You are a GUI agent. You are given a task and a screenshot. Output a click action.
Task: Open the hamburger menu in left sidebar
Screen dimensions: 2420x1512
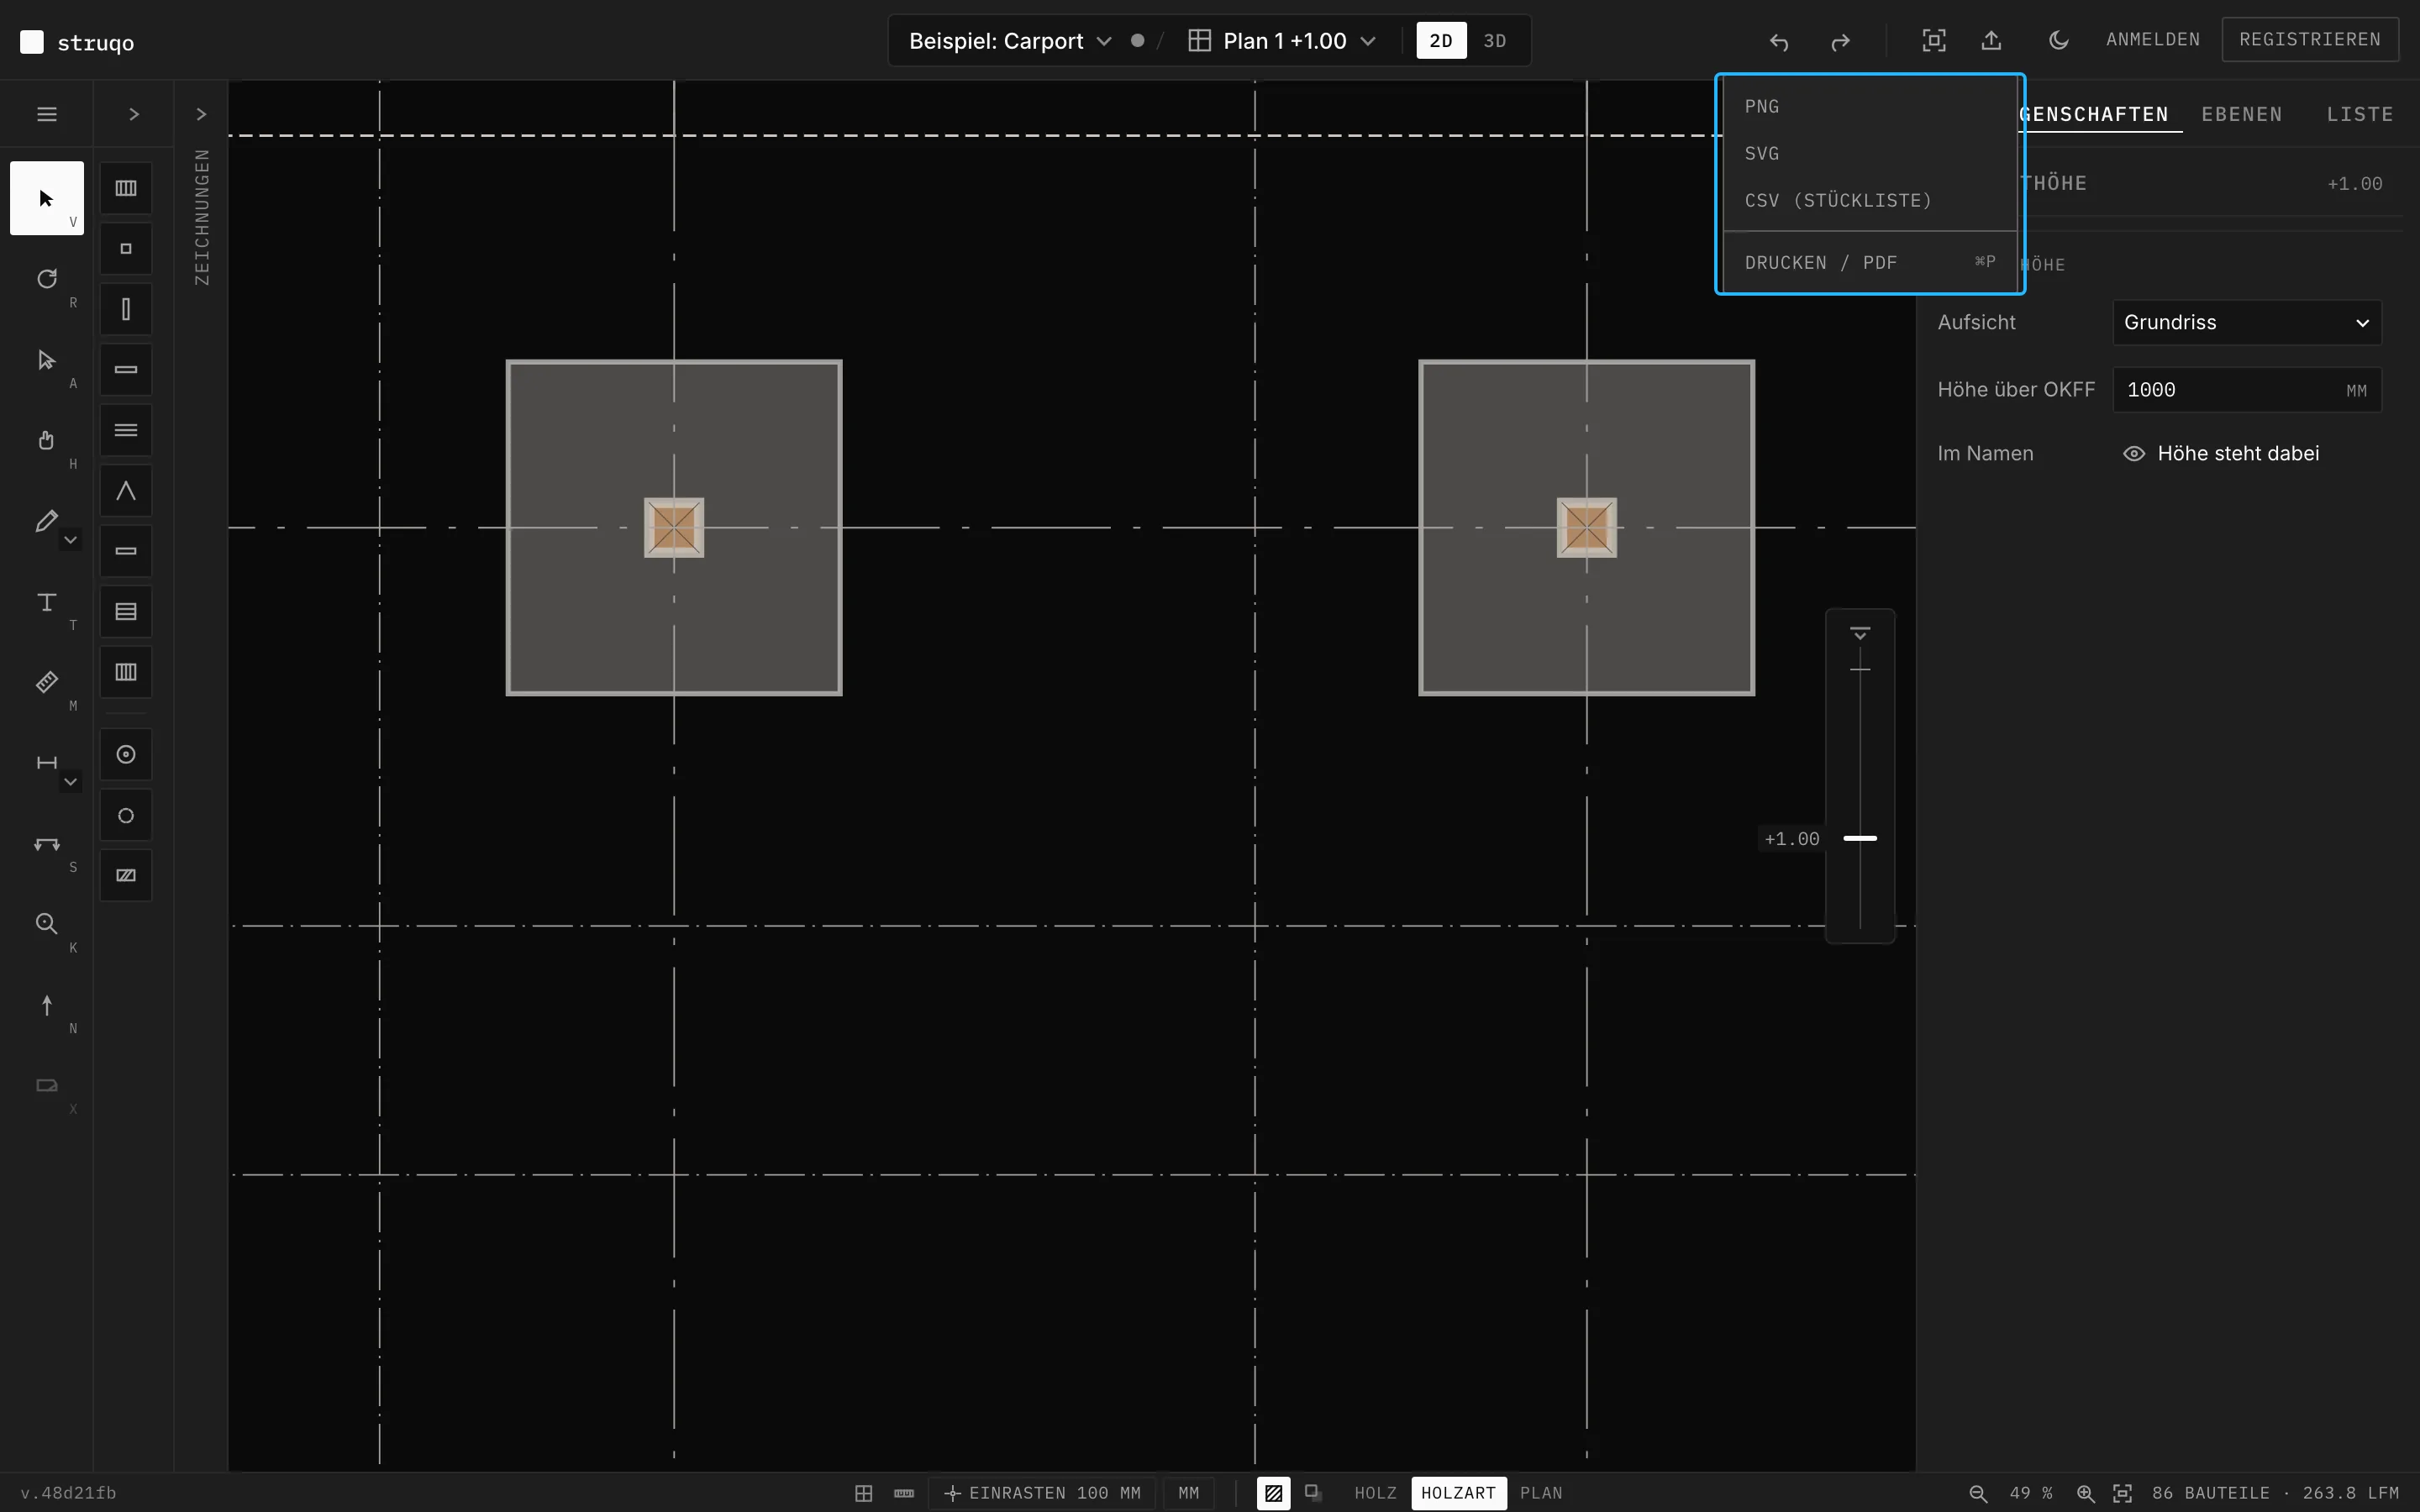[x=47, y=114]
